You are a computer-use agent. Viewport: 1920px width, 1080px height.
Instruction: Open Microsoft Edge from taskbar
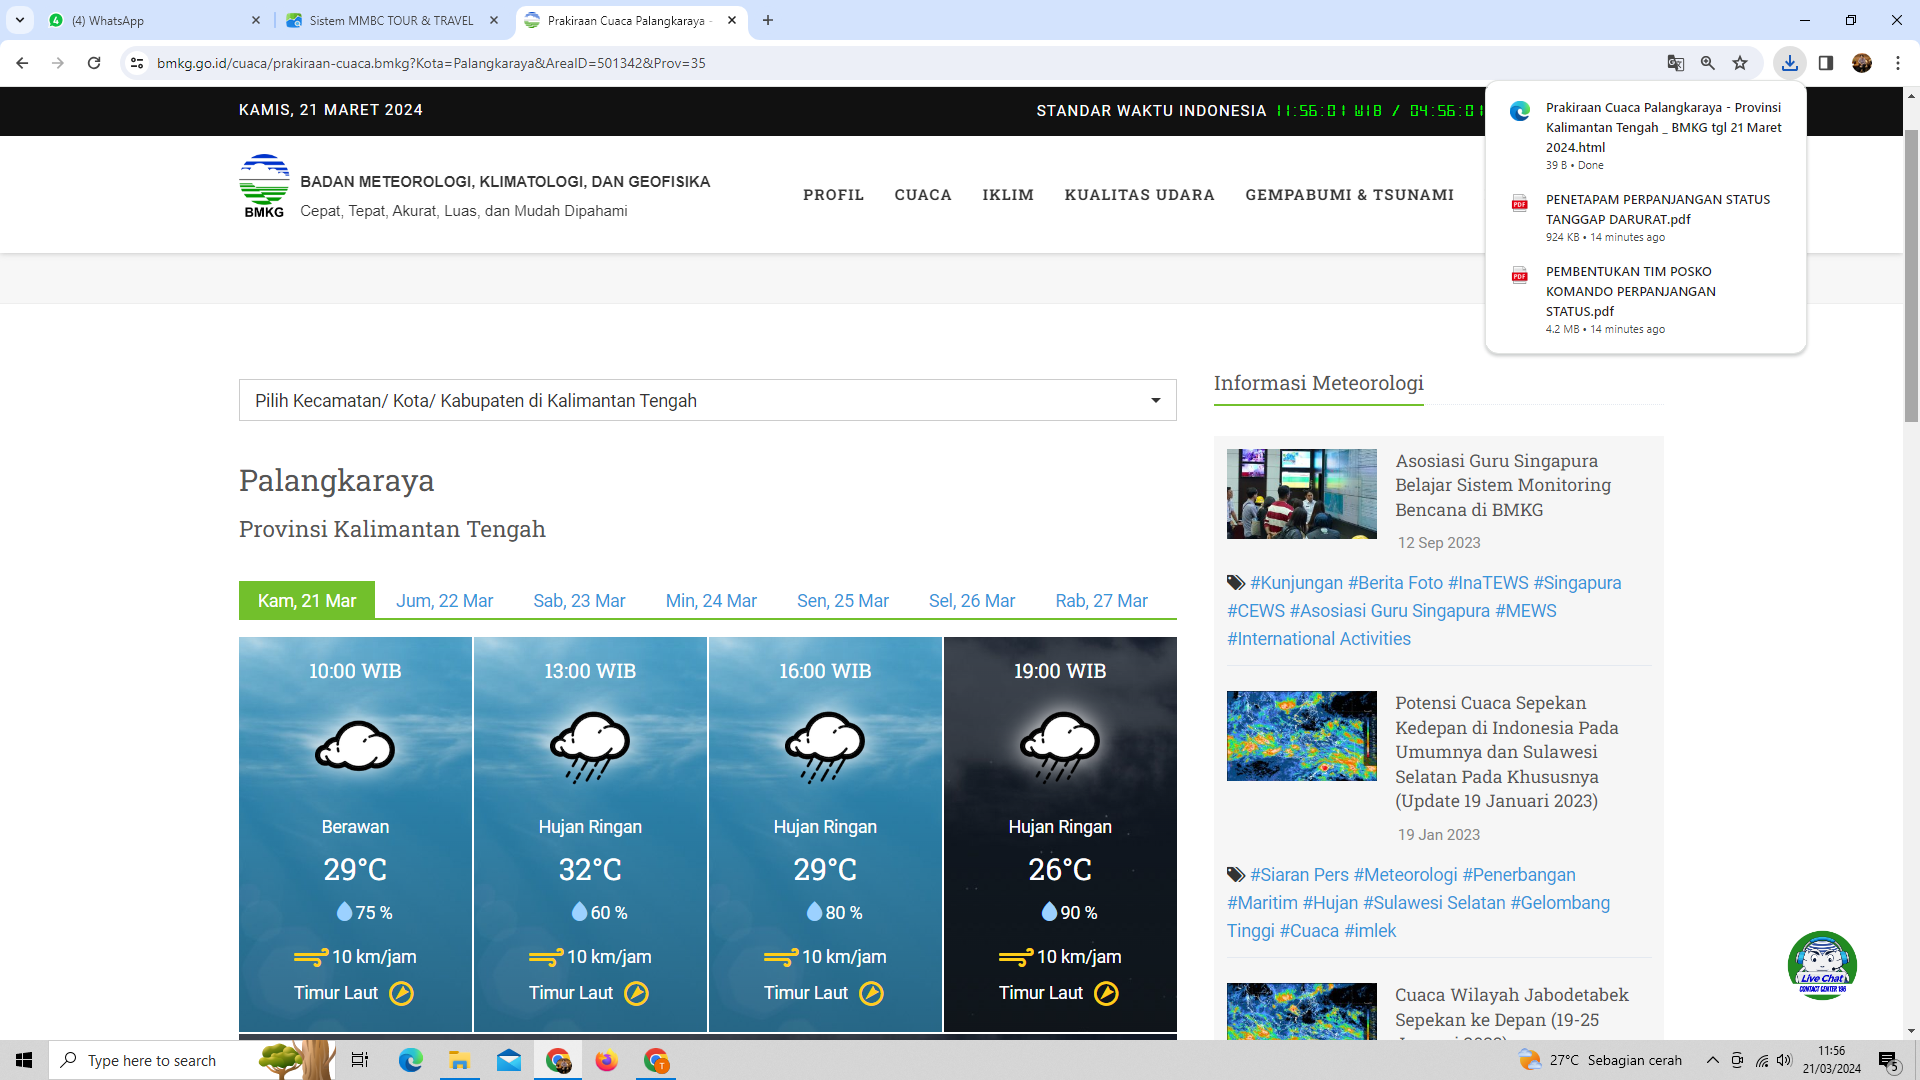[x=410, y=1060]
